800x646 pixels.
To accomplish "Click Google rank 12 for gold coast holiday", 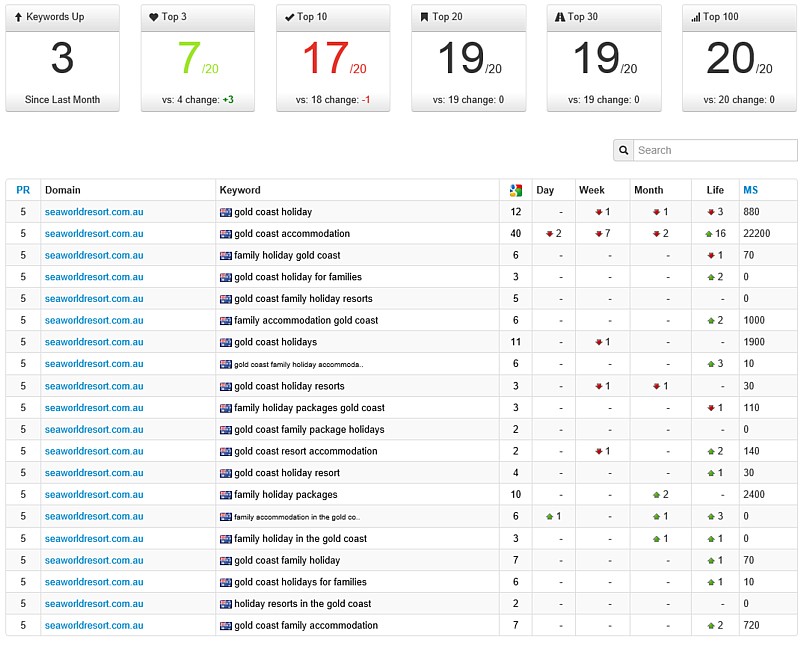I will [x=516, y=212].
